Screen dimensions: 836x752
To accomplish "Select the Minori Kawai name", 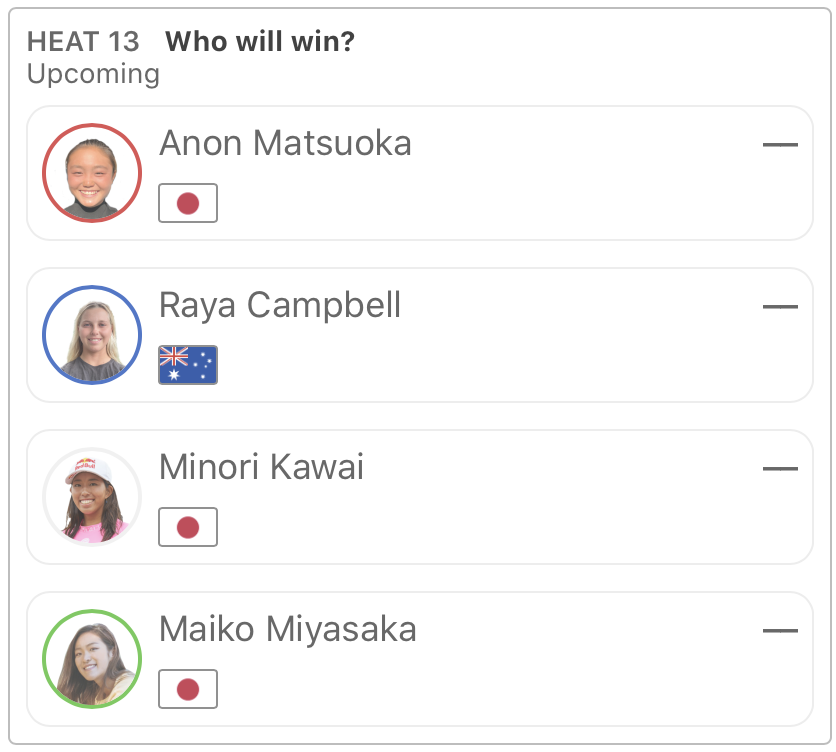I will [261, 467].
